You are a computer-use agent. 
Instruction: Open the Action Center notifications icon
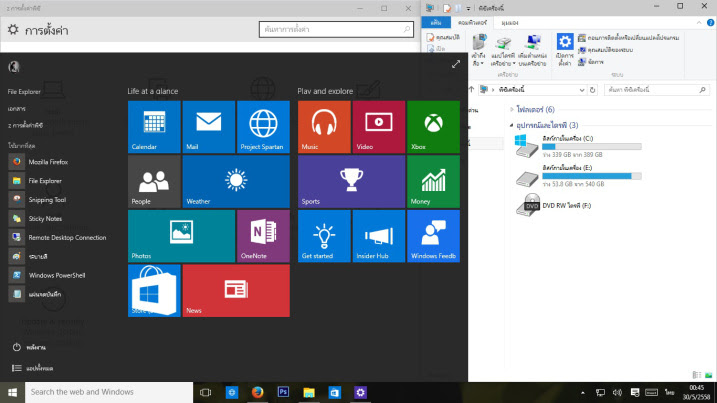point(635,392)
